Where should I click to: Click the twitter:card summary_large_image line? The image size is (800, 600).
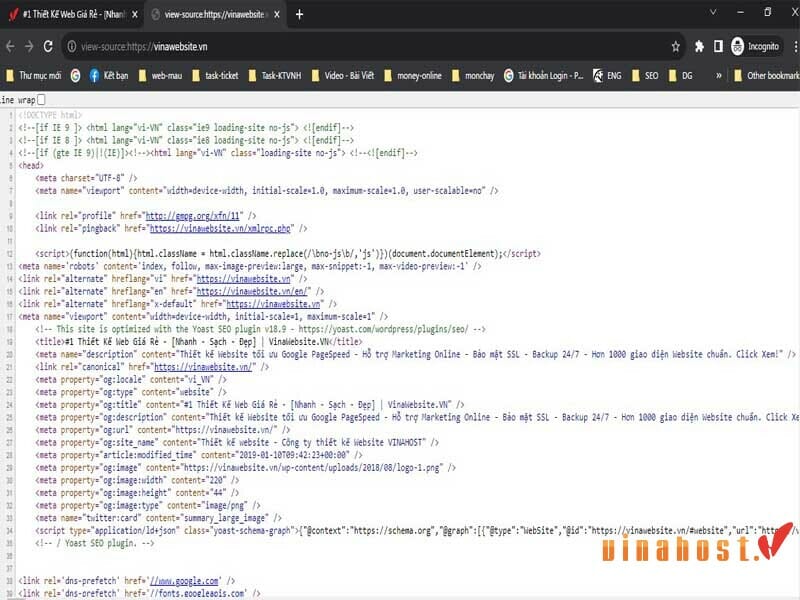point(158,518)
